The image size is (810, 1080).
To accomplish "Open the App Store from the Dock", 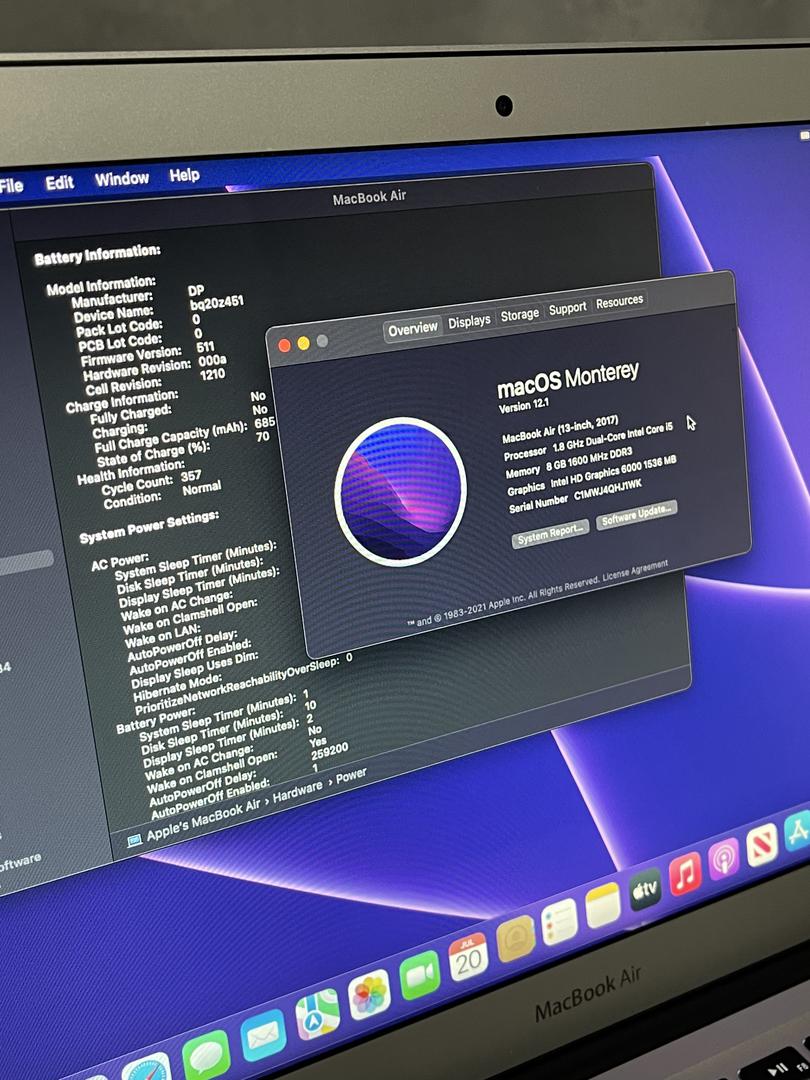I will coord(798,831).
